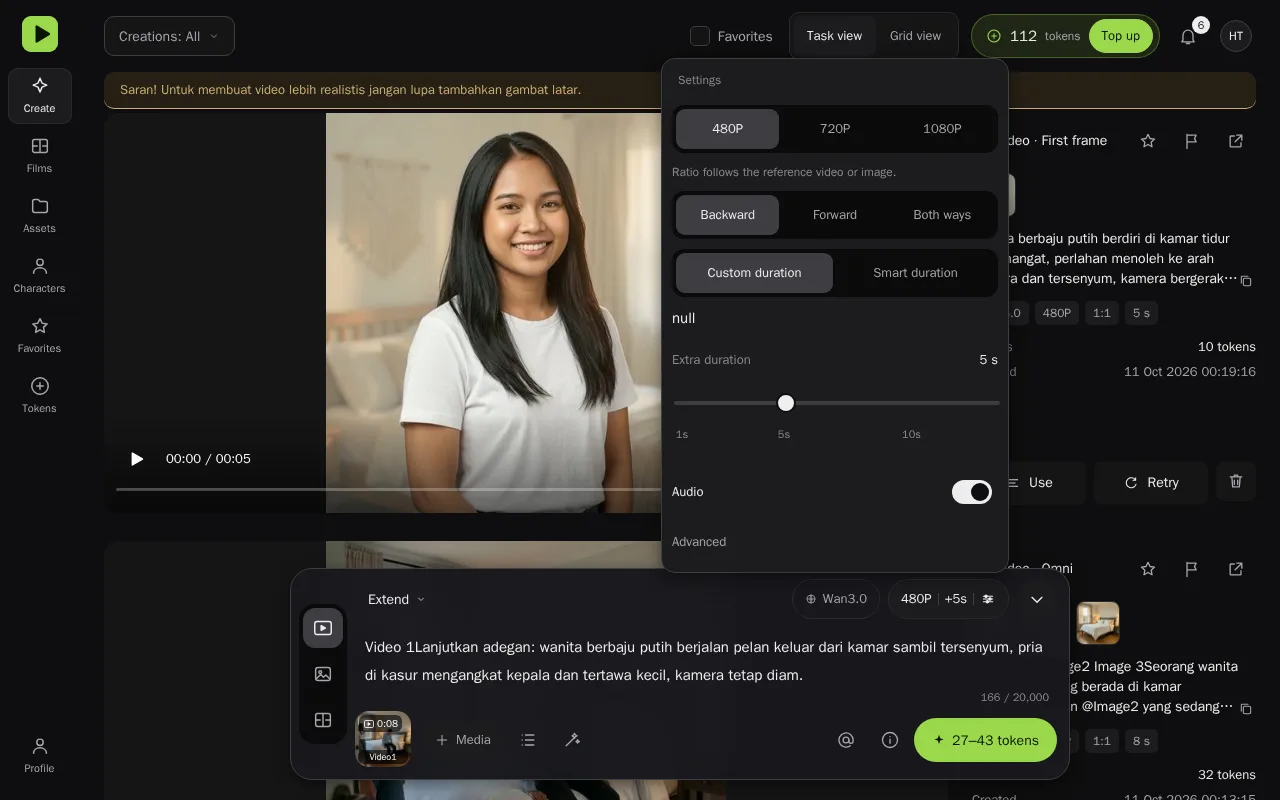Screen dimensions: 1280x800
Task: Open the HT account avatar
Action: tap(1236, 36)
